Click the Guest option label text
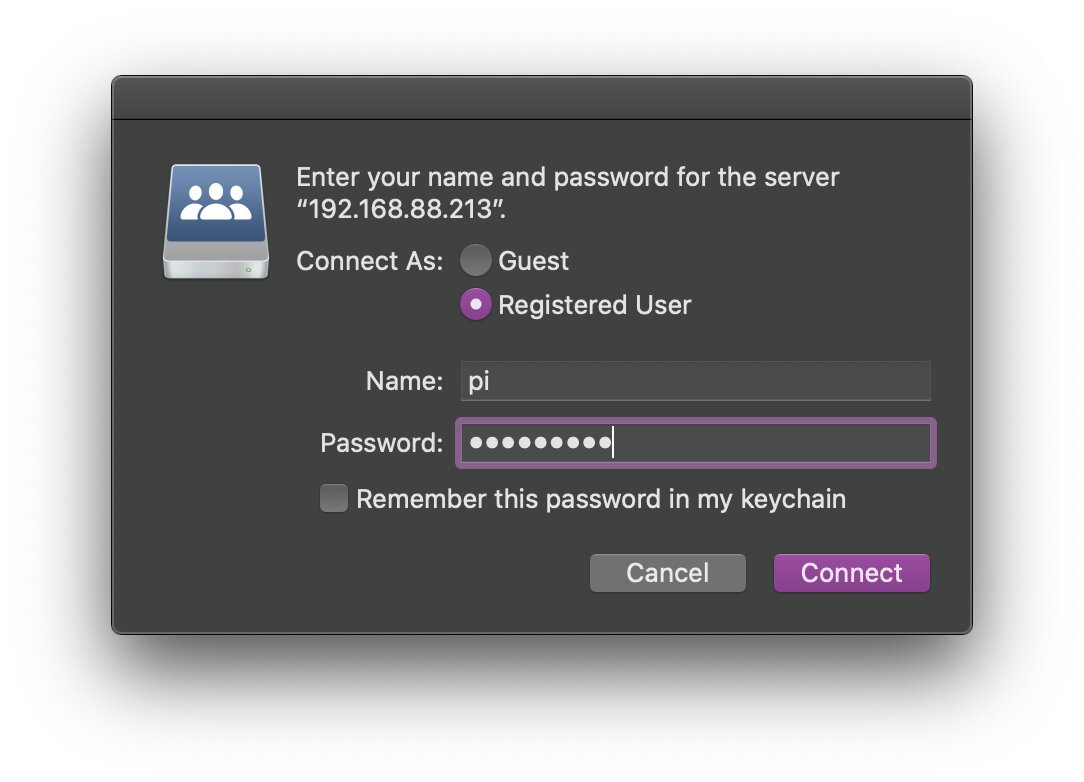 pos(533,261)
